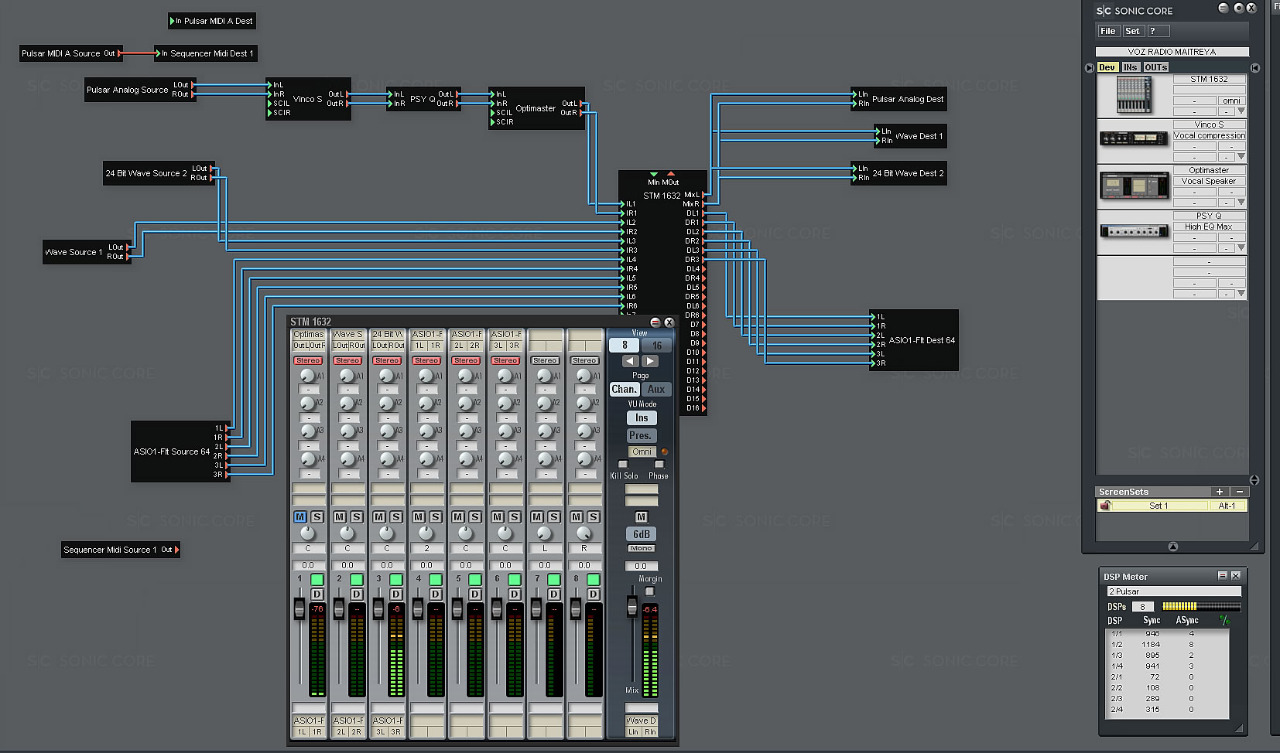1280x753 pixels.
Task: Click the PSY Q module in routing window
Action: coord(422,99)
